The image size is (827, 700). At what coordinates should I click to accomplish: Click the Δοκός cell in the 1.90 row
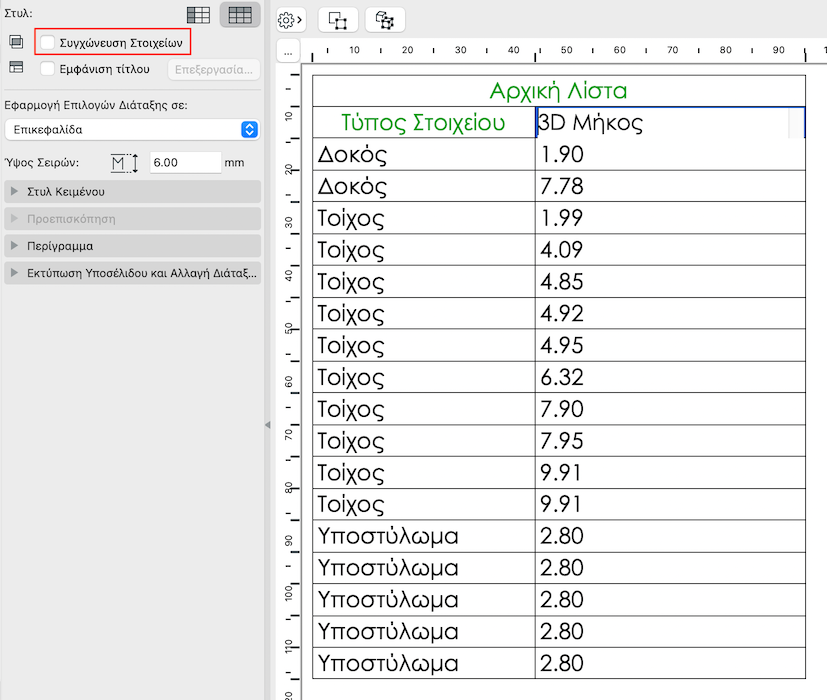point(424,154)
